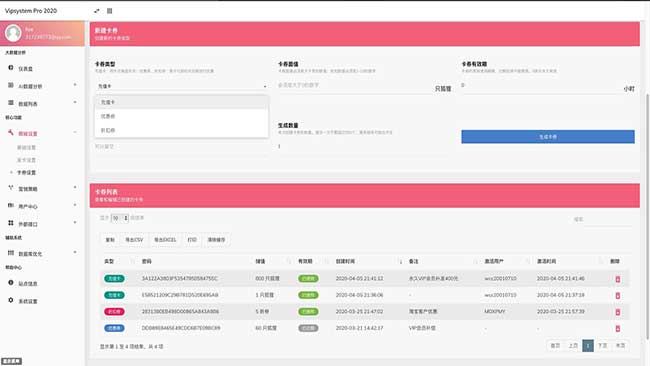650x366 pixels.
Task: Go to the last page (末页)
Action: pyautogui.click(x=620, y=346)
